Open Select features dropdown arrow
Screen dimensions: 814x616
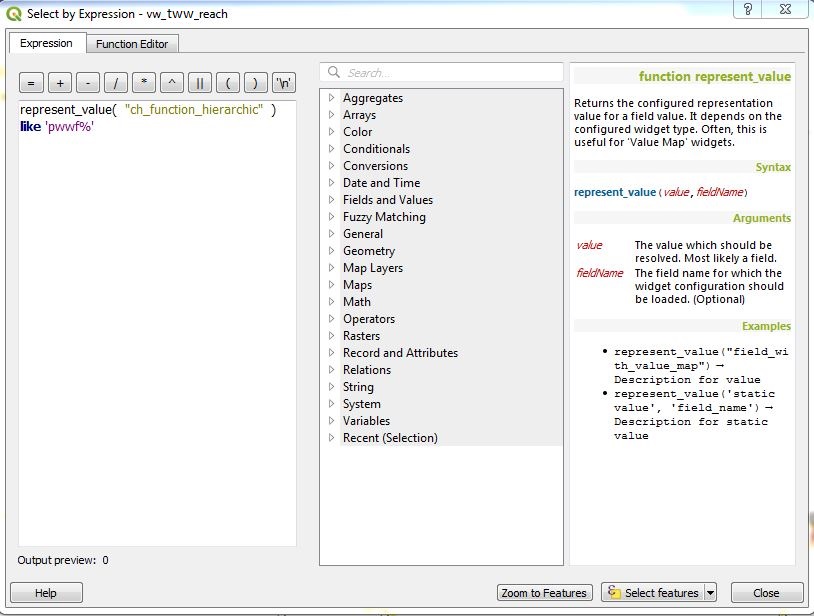(x=711, y=593)
